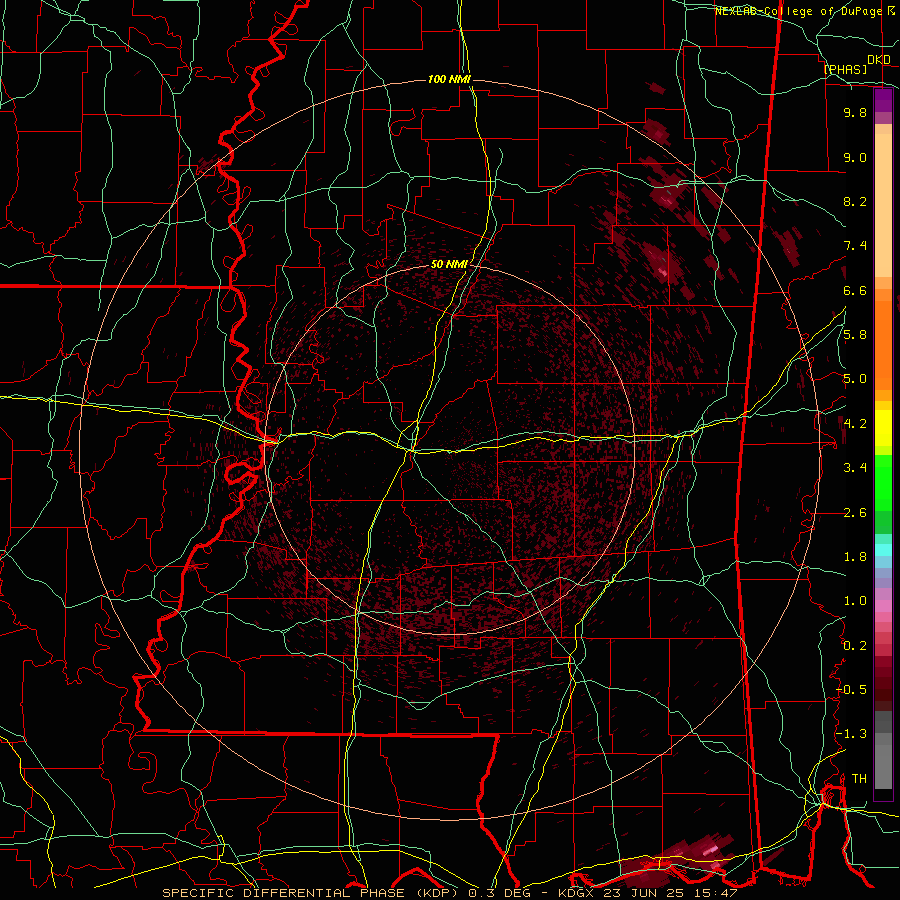Click the 4.2 legend value

855,424
